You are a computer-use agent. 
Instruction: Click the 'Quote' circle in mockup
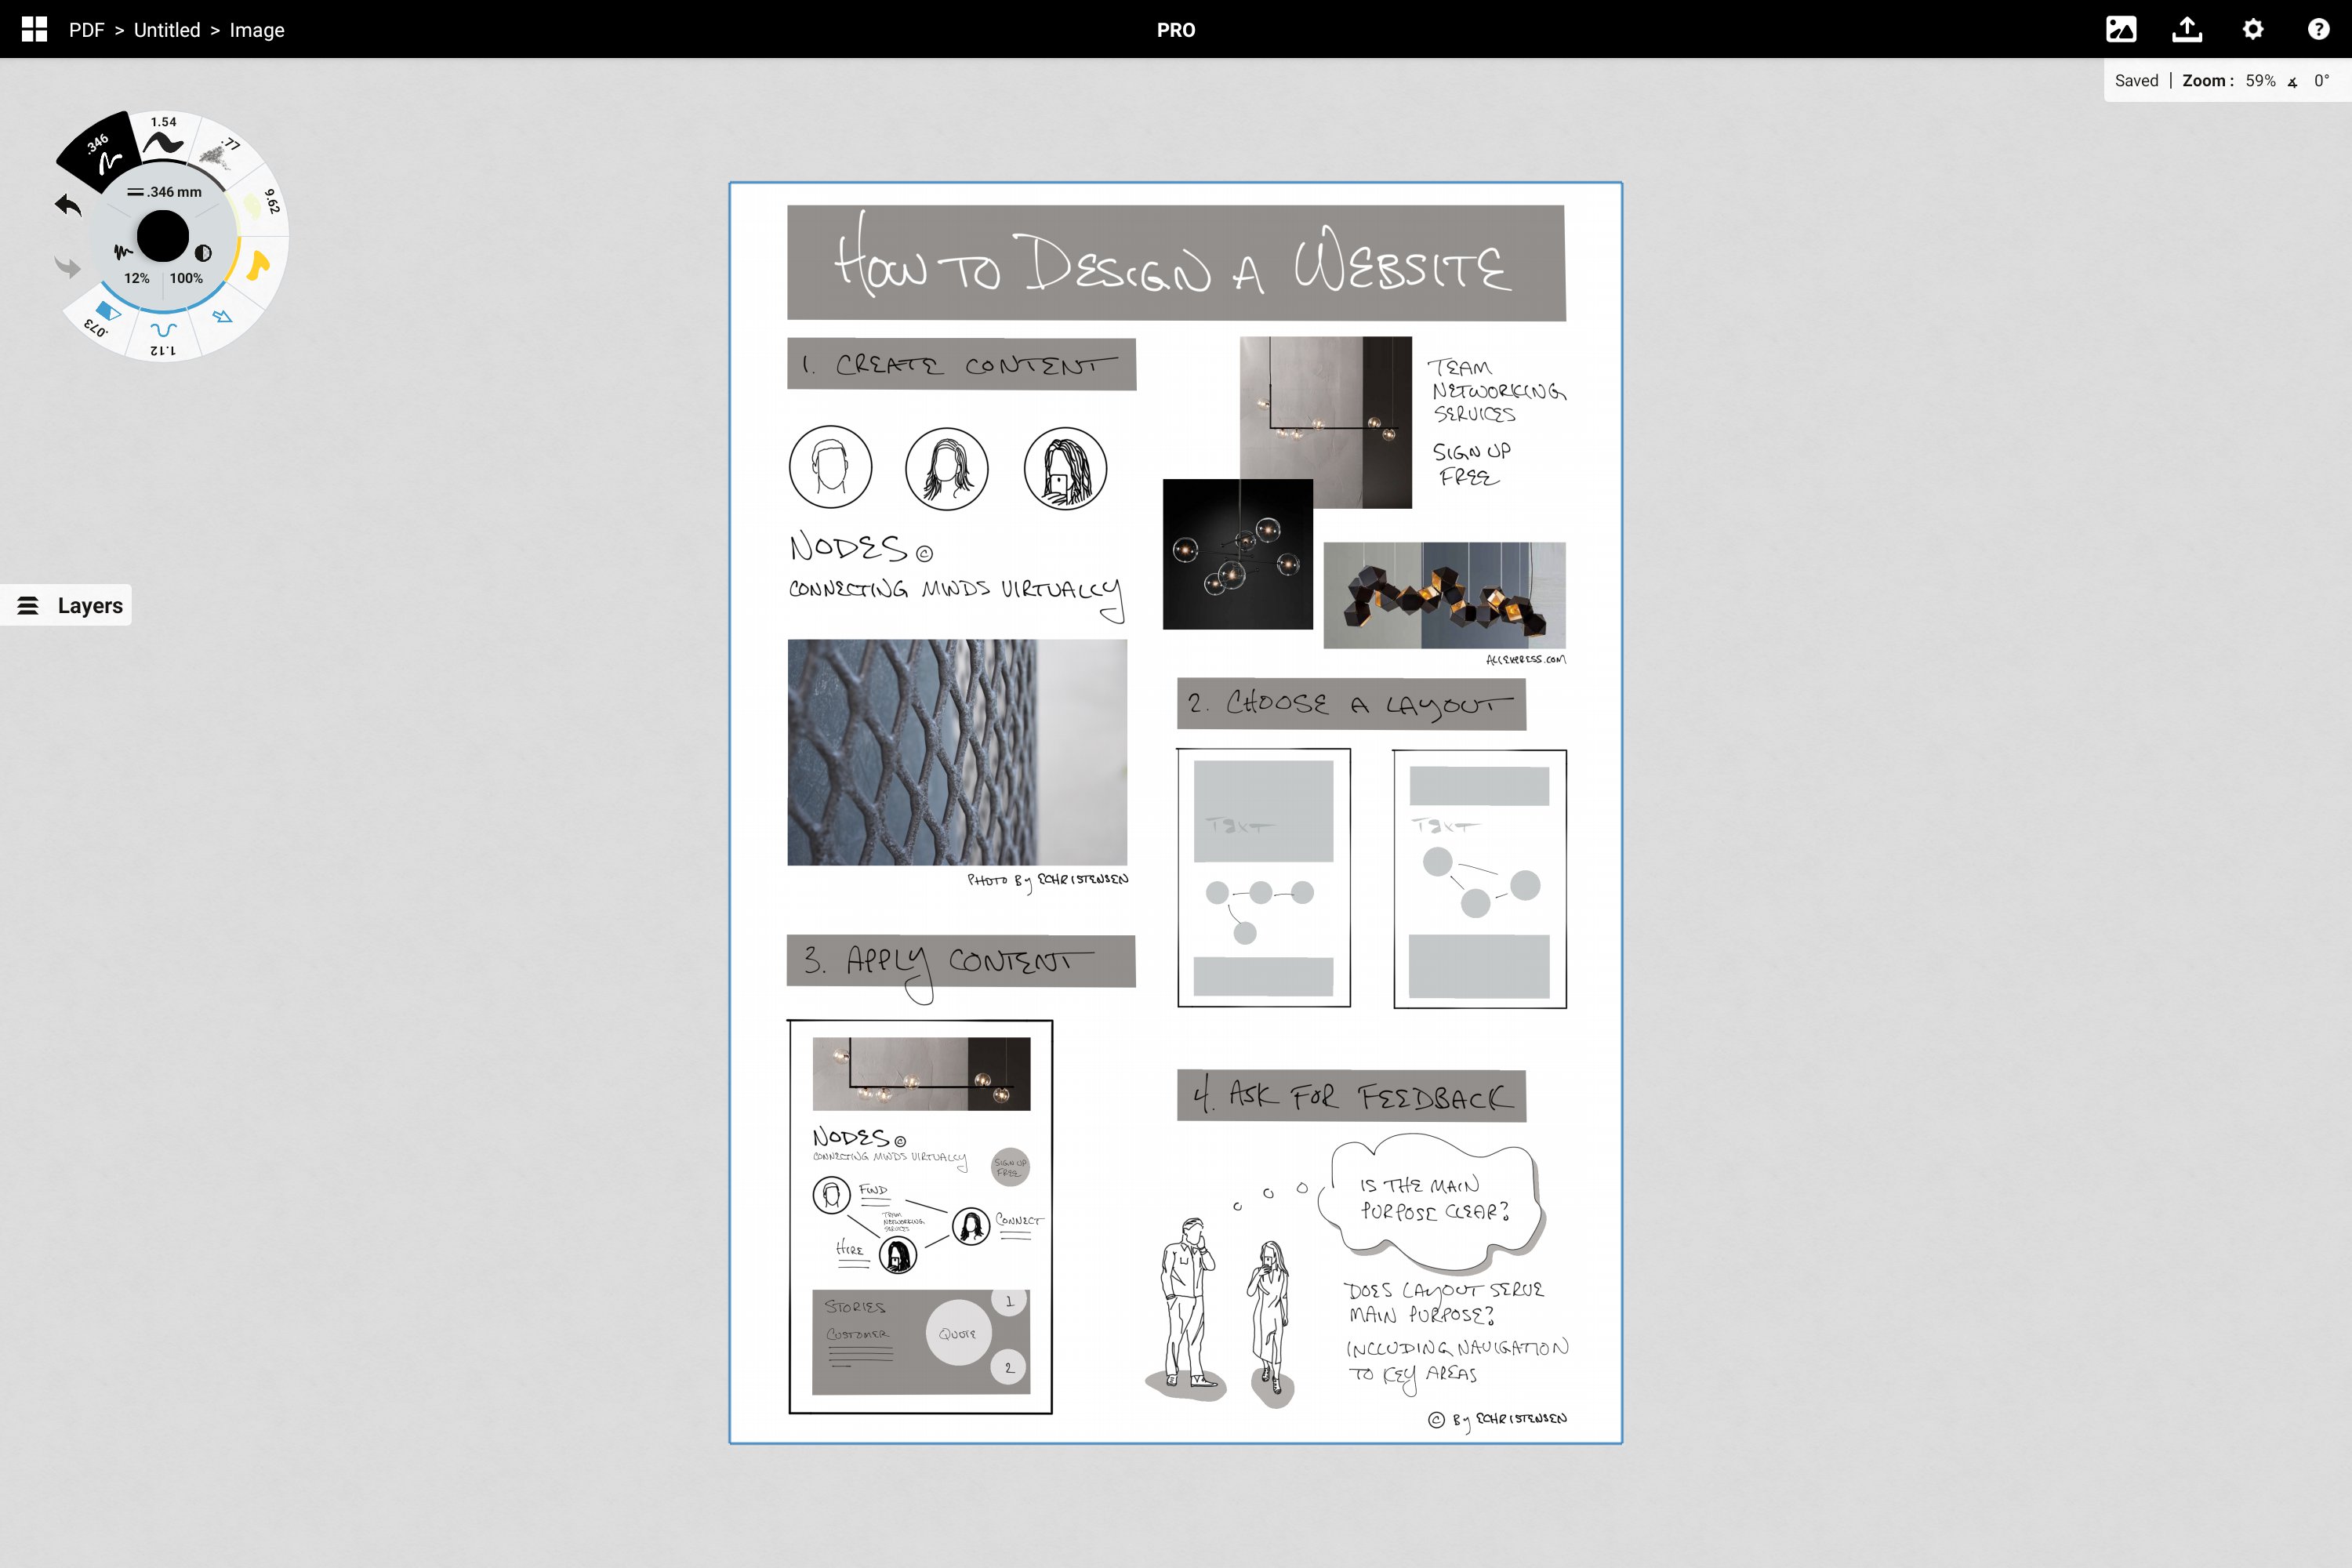click(958, 1332)
